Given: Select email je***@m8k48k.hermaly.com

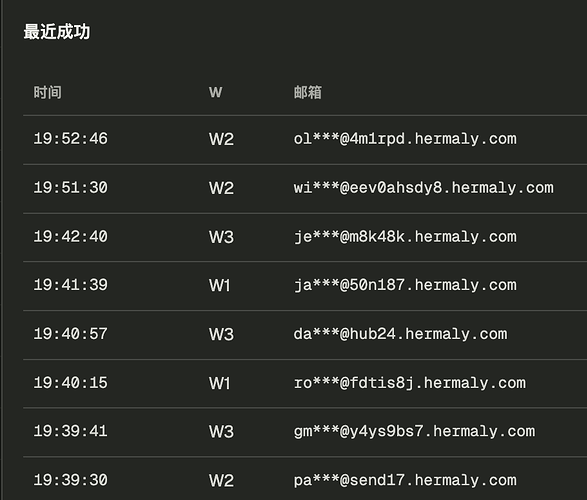Looking at the screenshot, I should click(x=405, y=237).
